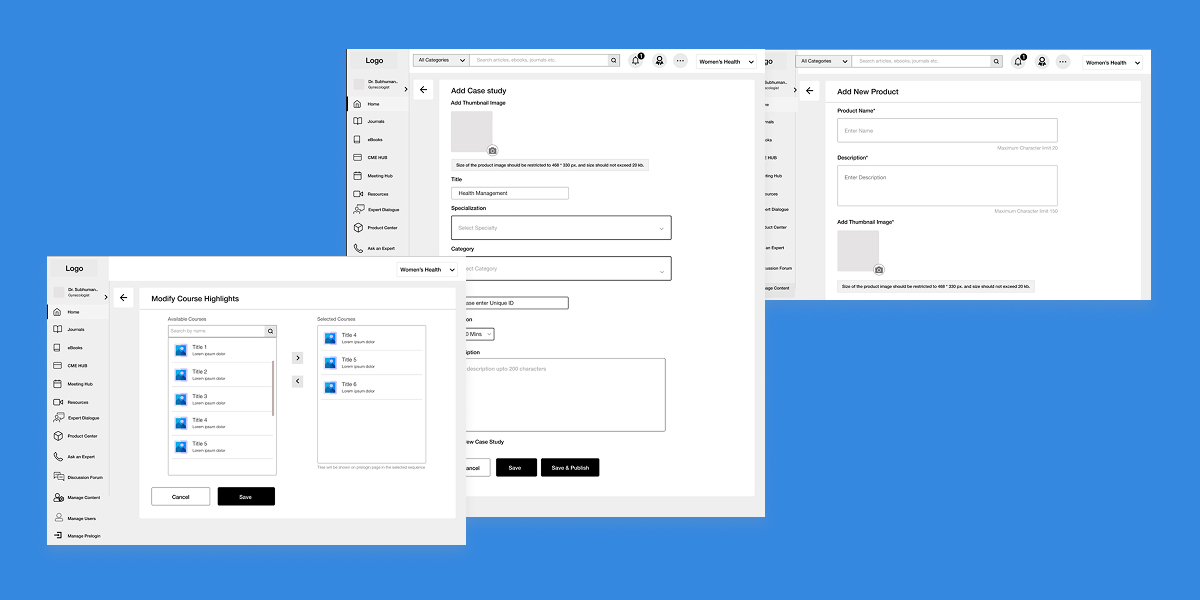Click the search magnifier in Available Courses box
The width and height of the screenshot is (1200, 600).
coord(270,331)
